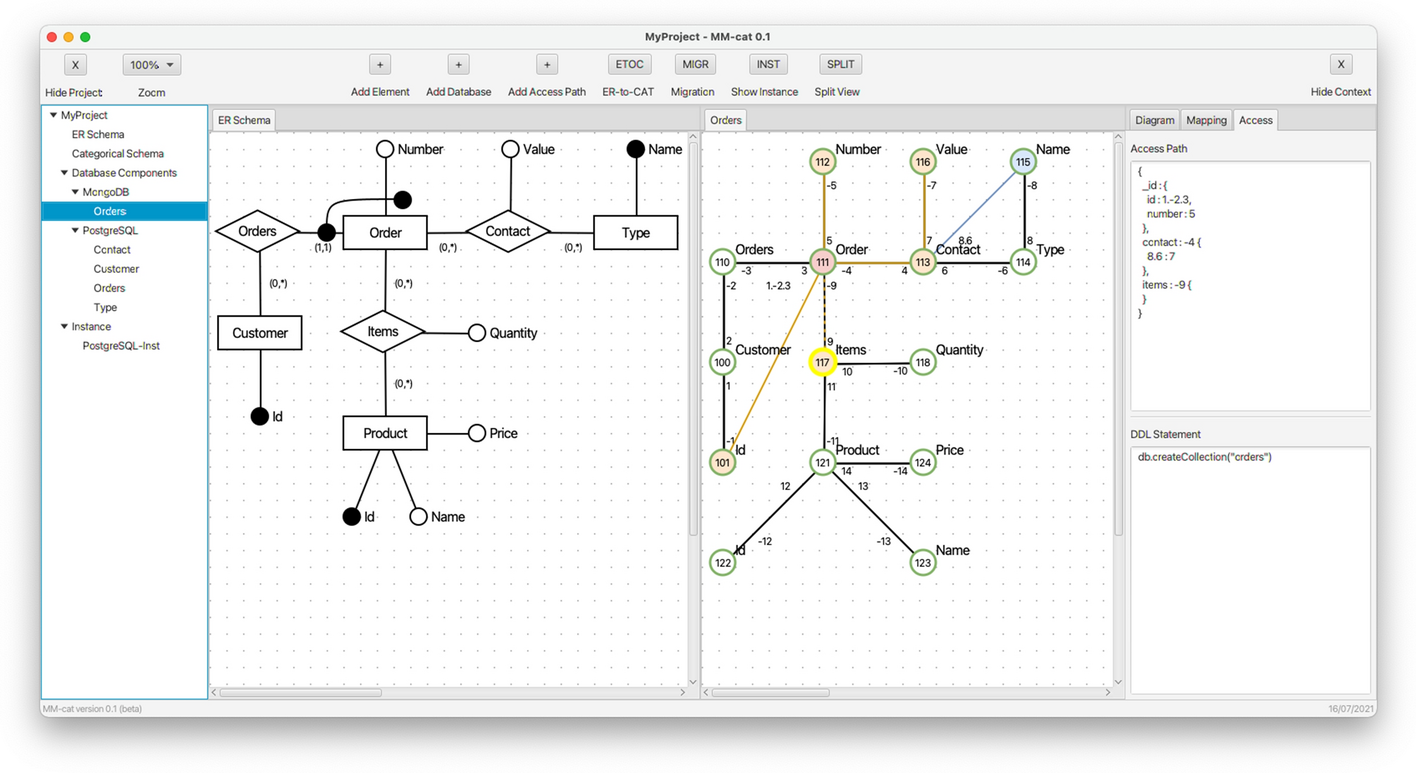Click ER Schema horizontal scrollbar thumb

300,692
